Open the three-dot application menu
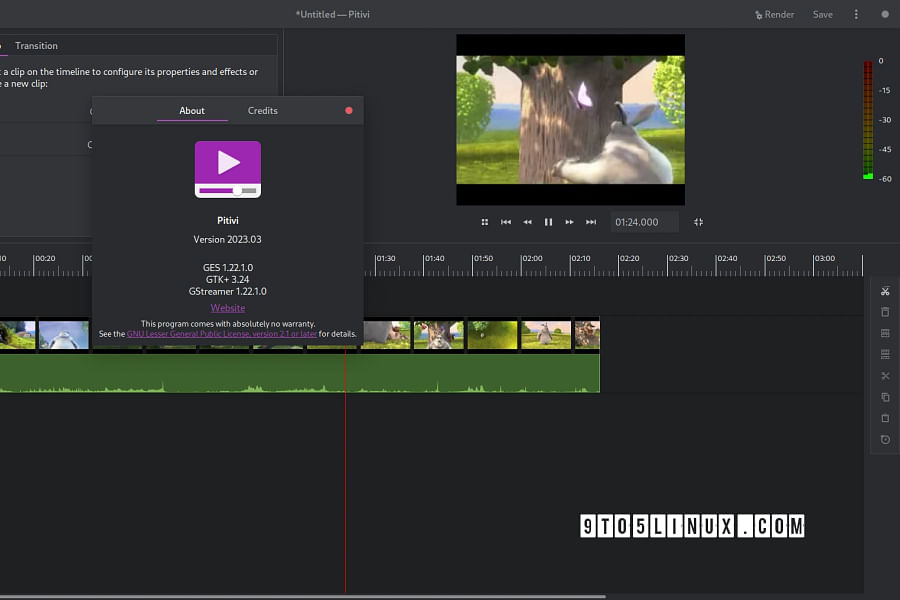The width and height of the screenshot is (900, 600). [x=857, y=14]
